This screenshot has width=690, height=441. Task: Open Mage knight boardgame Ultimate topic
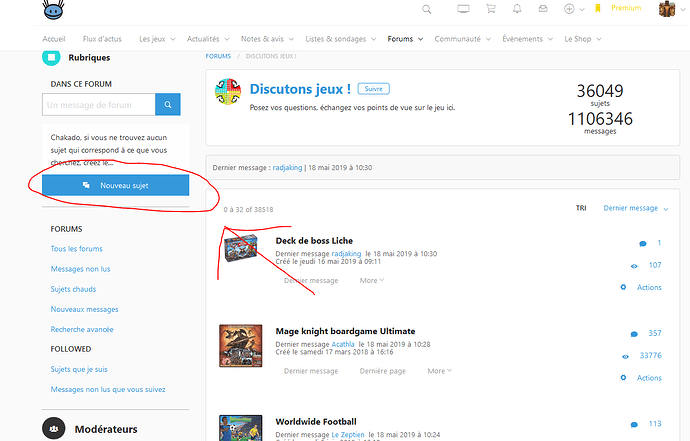click(x=345, y=331)
